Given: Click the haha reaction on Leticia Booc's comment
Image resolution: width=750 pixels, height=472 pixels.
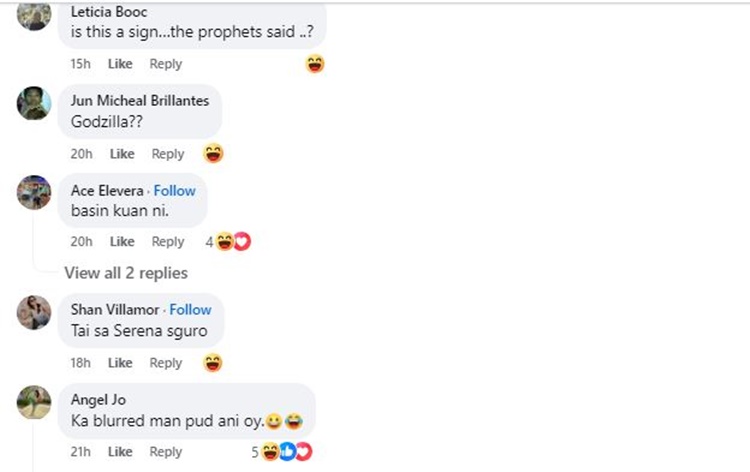Looking at the screenshot, I should point(315,64).
